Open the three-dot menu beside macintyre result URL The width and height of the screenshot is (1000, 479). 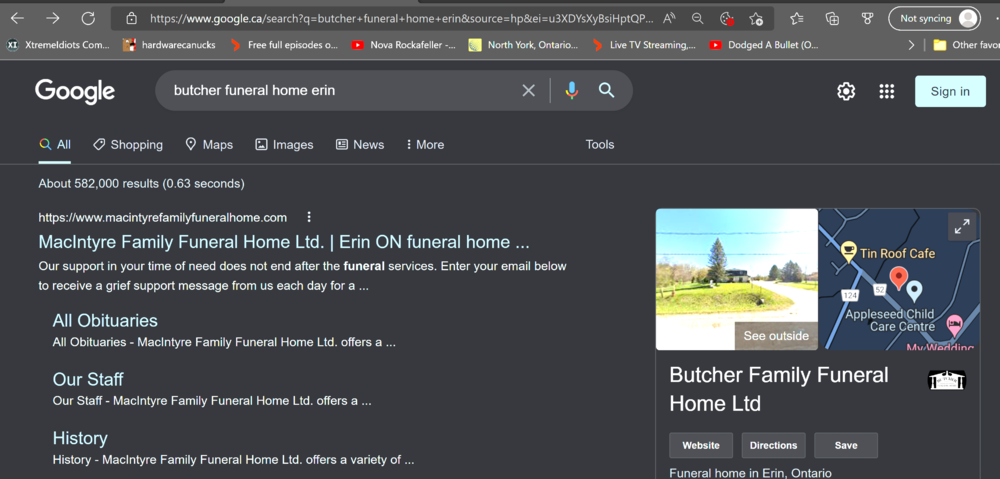tap(309, 217)
